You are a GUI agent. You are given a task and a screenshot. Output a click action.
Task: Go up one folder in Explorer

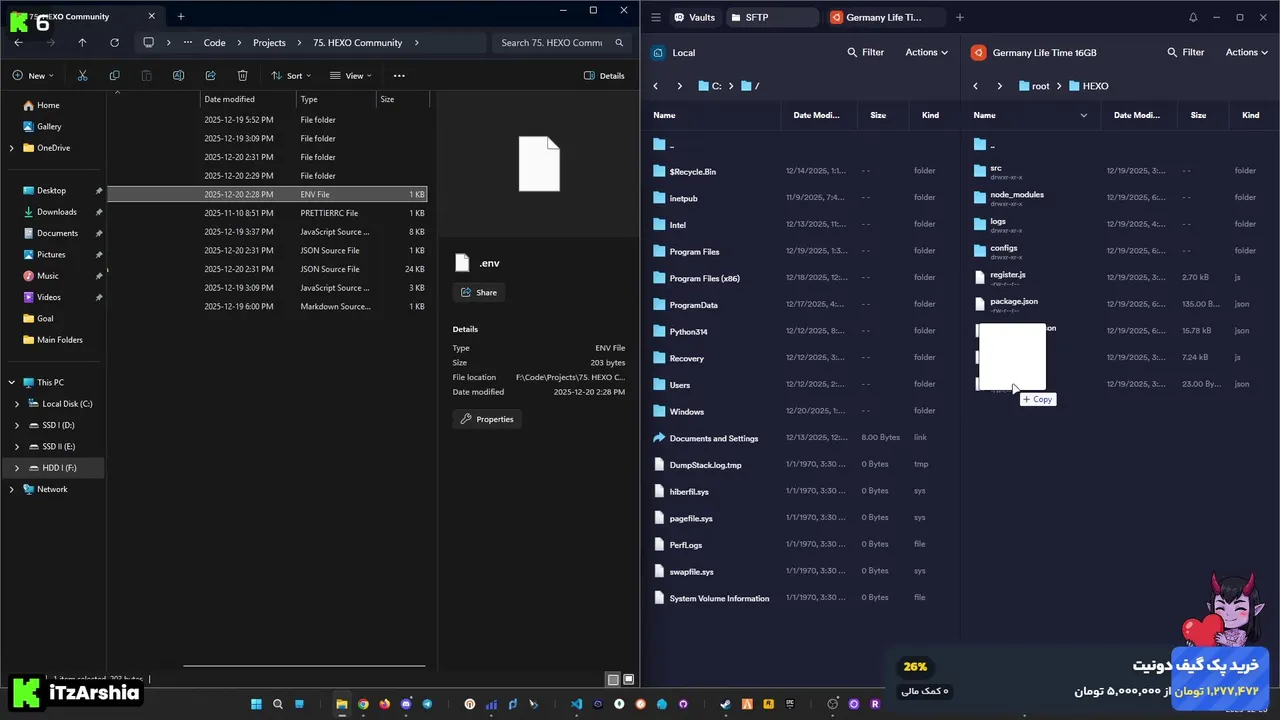click(x=82, y=43)
